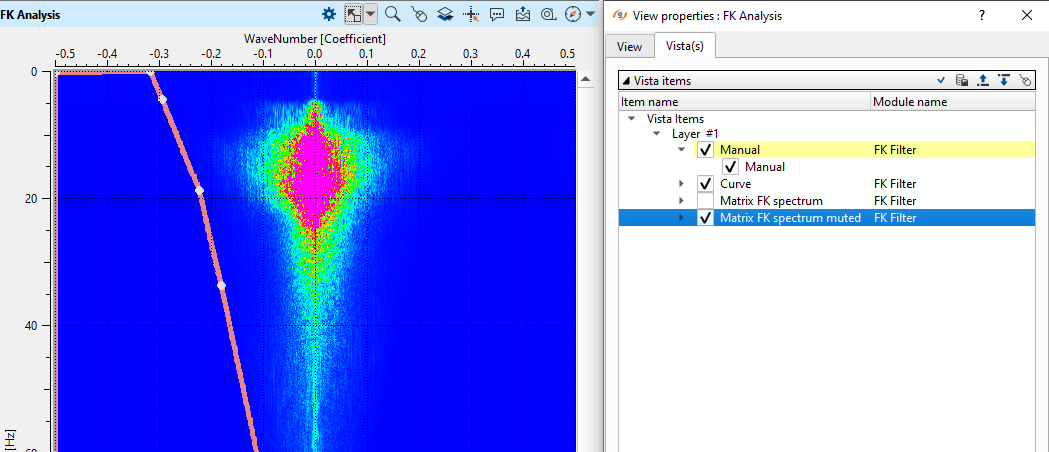Click the speech bubble annotation icon

(x=497, y=14)
